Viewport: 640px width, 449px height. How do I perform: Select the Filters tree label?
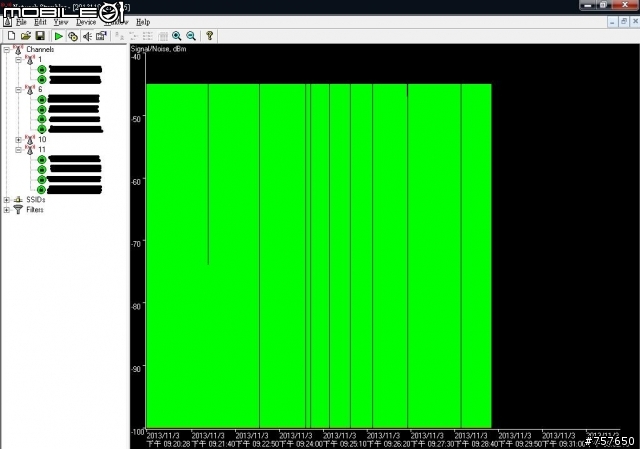pyautogui.click(x=35, y=210)
